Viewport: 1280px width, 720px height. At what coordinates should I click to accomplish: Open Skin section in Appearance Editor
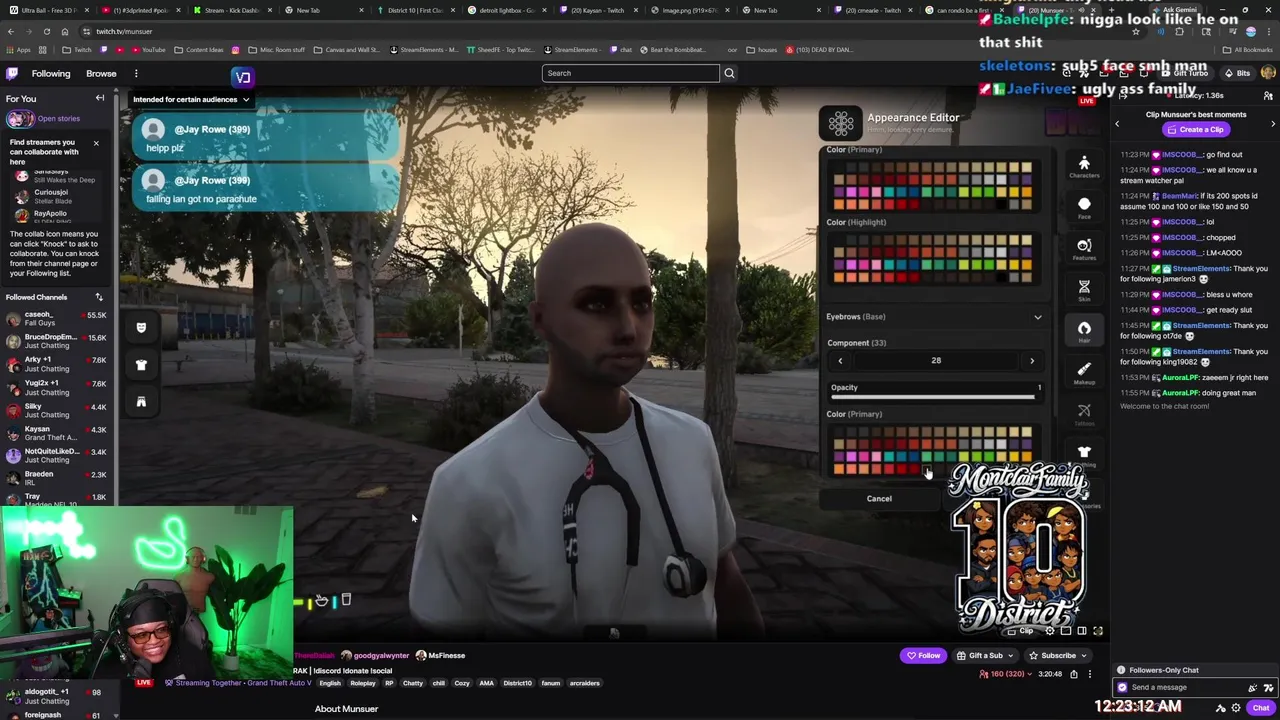pyautogui.click(x=1084, y=290)
